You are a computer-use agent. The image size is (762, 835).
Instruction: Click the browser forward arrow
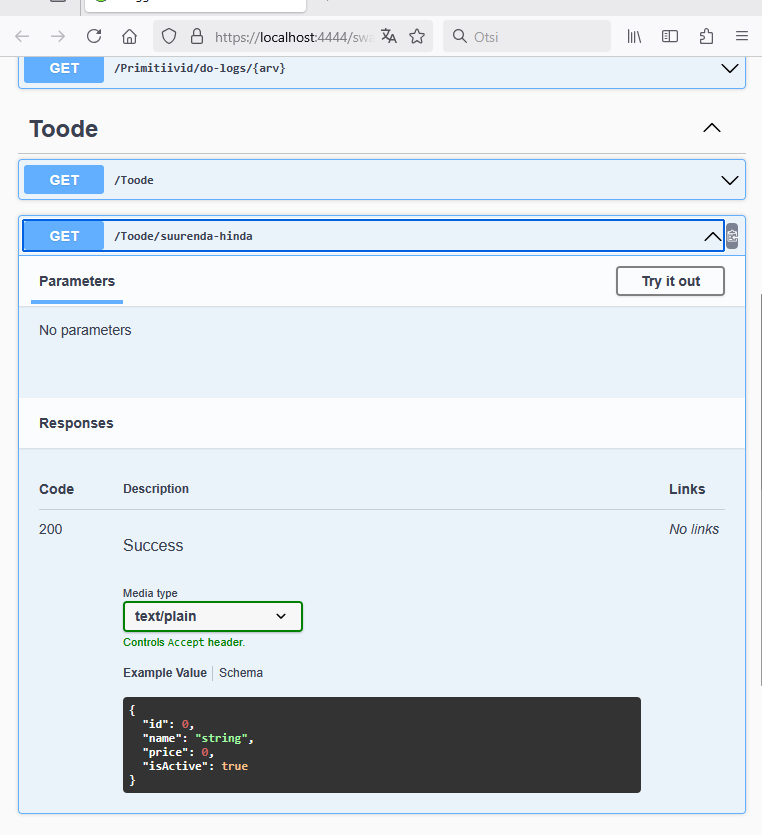(x=58, y=37)
